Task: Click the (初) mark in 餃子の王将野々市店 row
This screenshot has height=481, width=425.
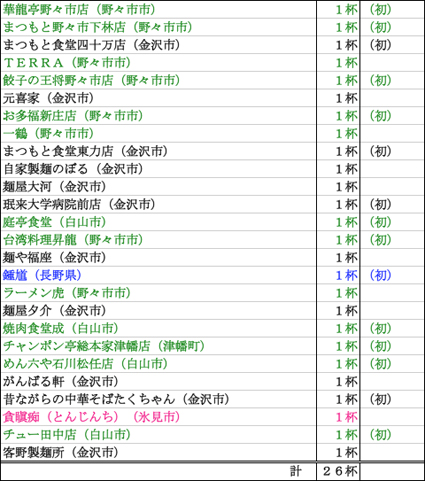Action: tap(380, 80)
